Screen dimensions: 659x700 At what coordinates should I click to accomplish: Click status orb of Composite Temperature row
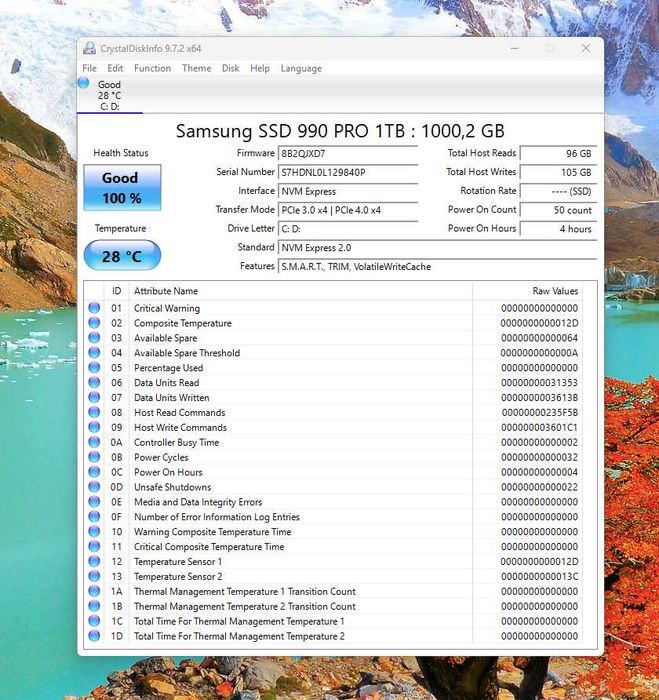coord(94,322)
